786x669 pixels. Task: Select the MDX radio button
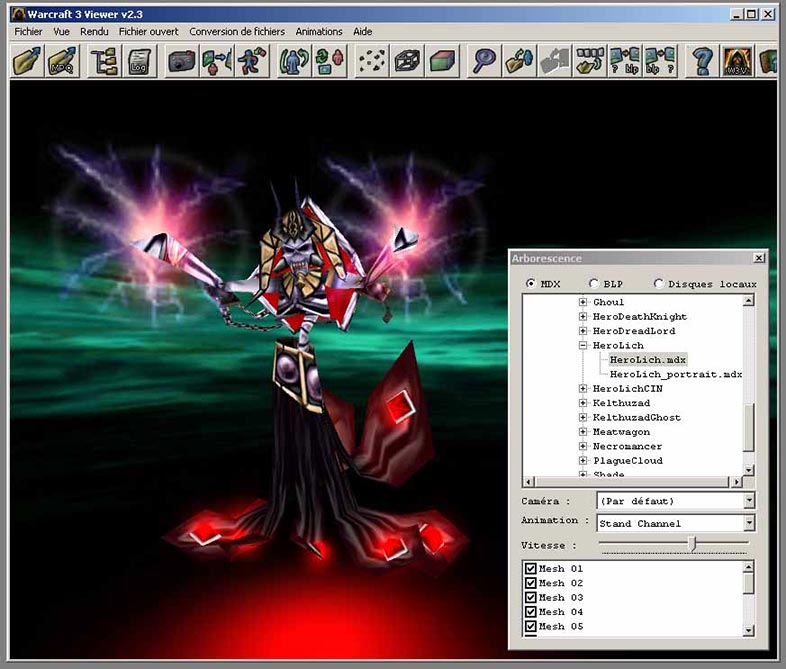[x=530, y=284]
